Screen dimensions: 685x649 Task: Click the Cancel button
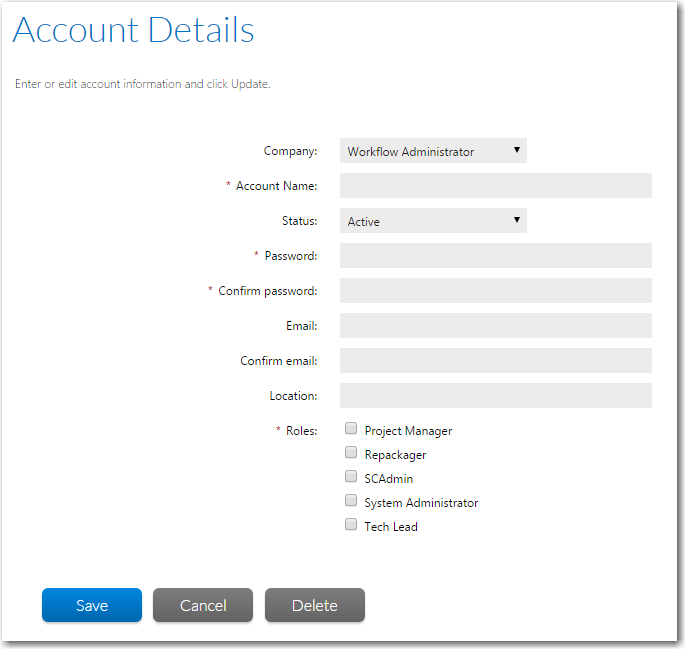(x=203, y=605)
